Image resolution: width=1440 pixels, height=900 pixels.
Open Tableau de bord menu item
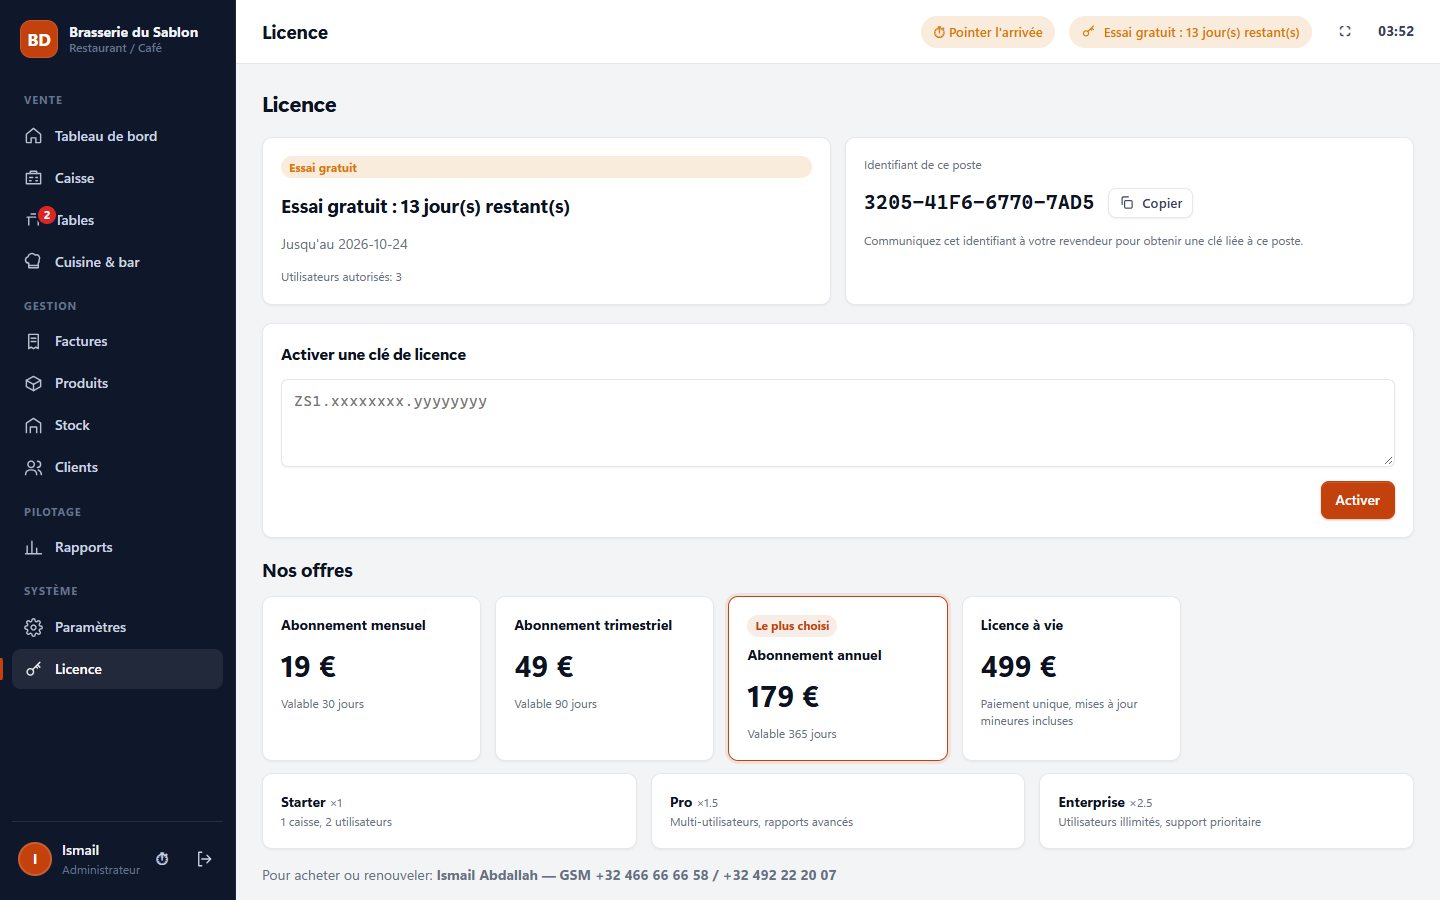point(117,136)
